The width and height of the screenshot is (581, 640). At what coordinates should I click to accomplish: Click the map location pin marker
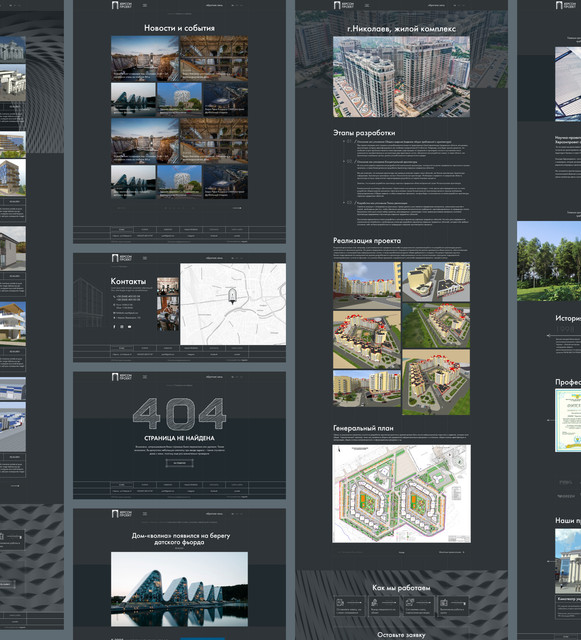232,296
